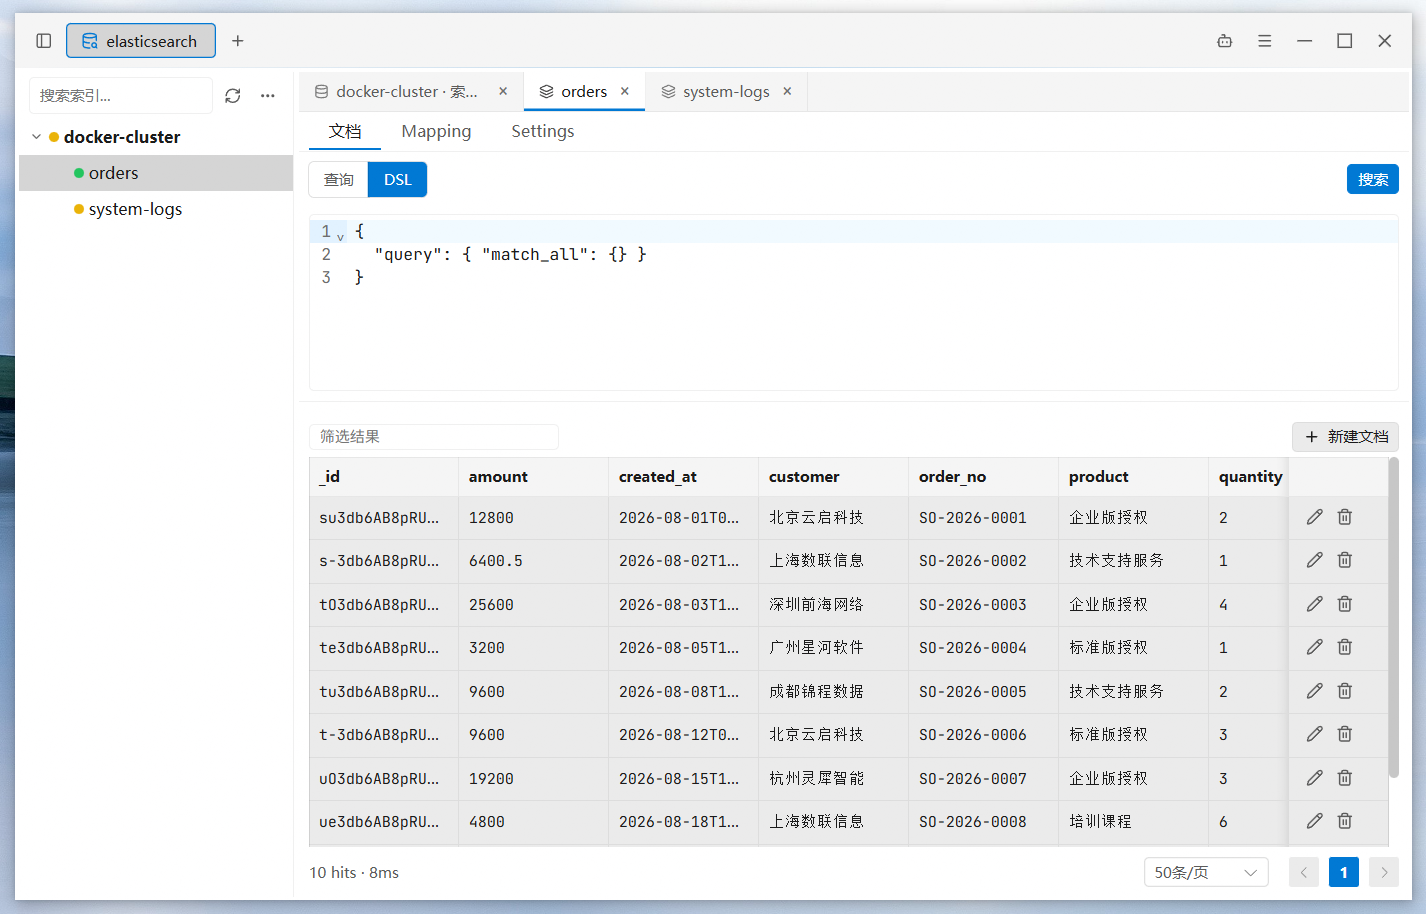Go to next results page
1426x914 pixels.
1384,872
